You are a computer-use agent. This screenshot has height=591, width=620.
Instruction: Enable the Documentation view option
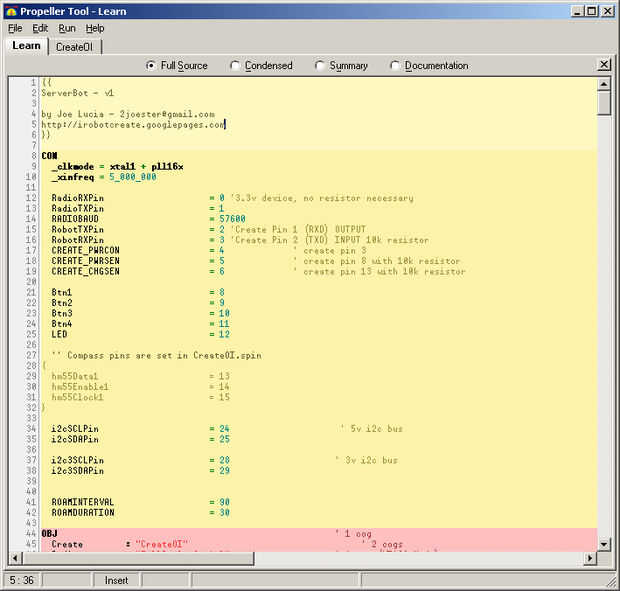(395, 66)
